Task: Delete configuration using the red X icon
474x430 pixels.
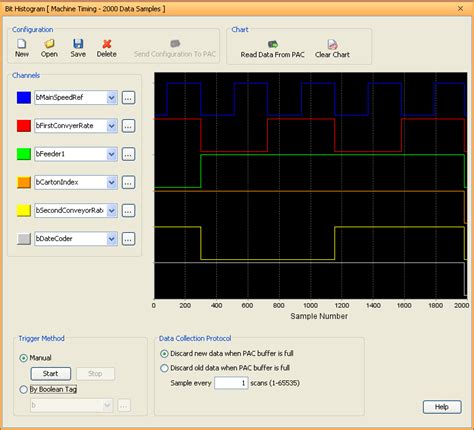Action: pos(107,44)
